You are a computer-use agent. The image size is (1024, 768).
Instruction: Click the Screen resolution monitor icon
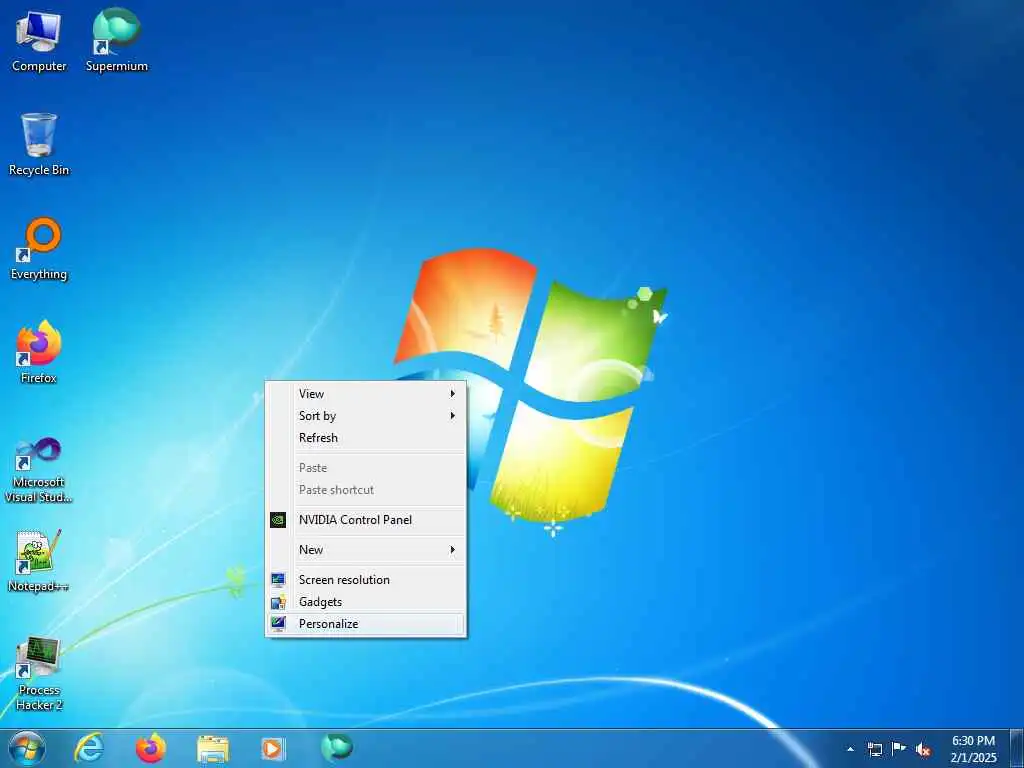pos(278,580)
